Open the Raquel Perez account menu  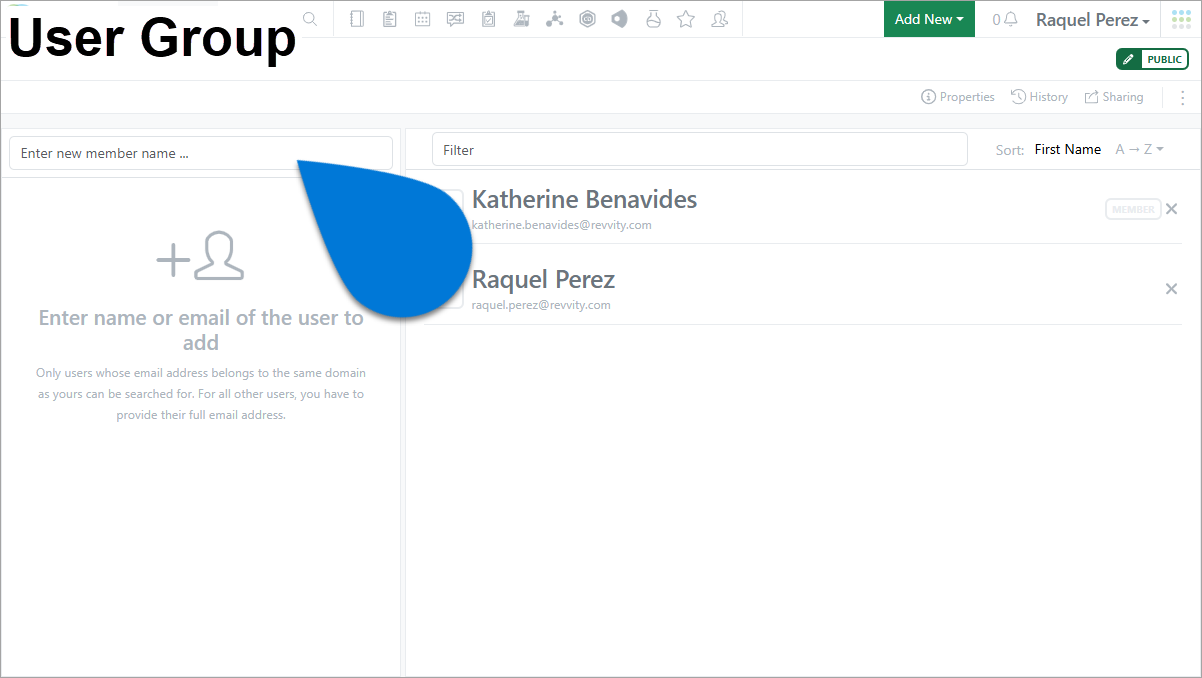click(x=1093, y=20)
